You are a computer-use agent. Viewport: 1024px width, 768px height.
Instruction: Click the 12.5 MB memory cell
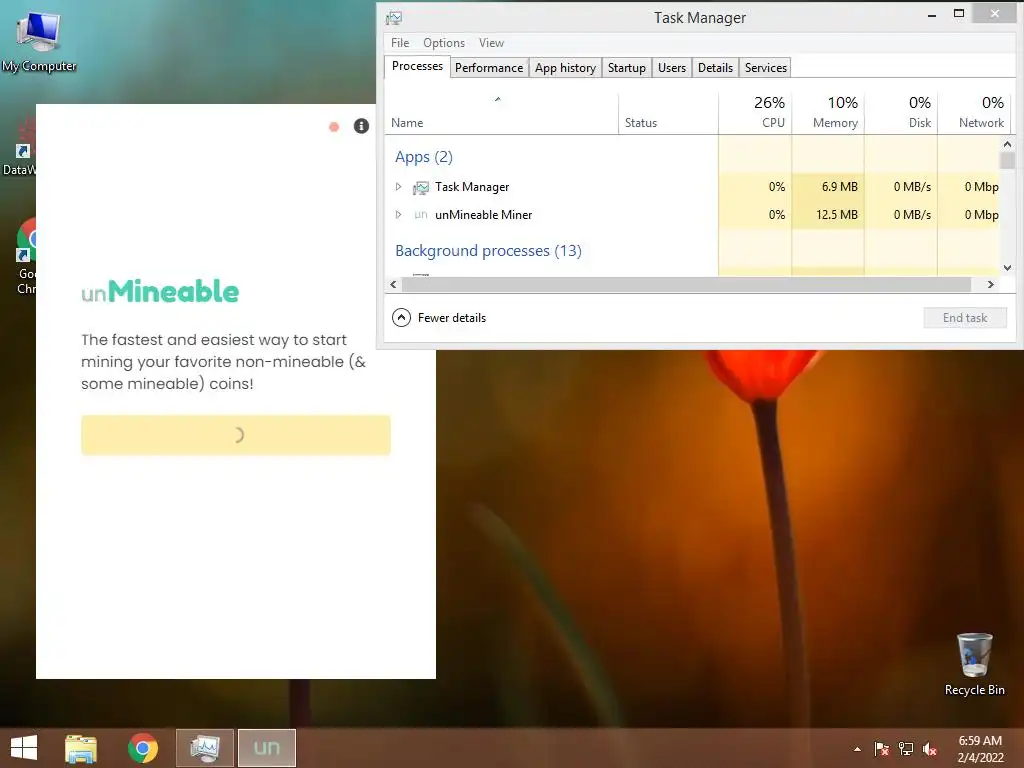point(828,215)
